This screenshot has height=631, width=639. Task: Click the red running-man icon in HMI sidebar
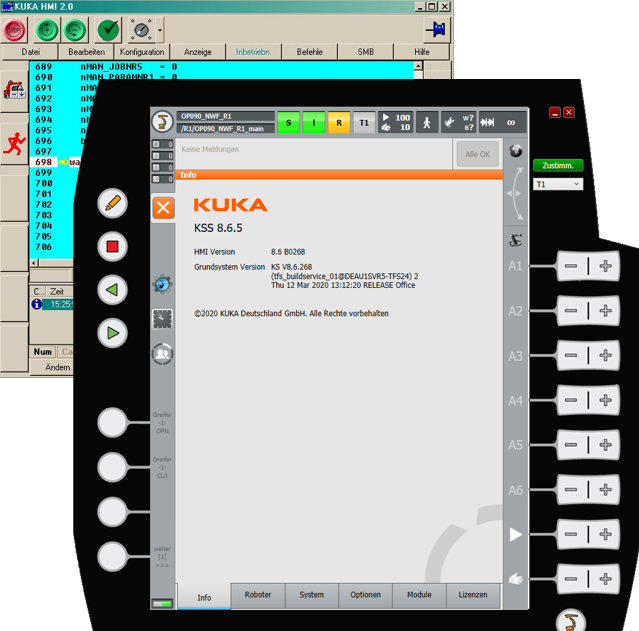click(14, 143)
